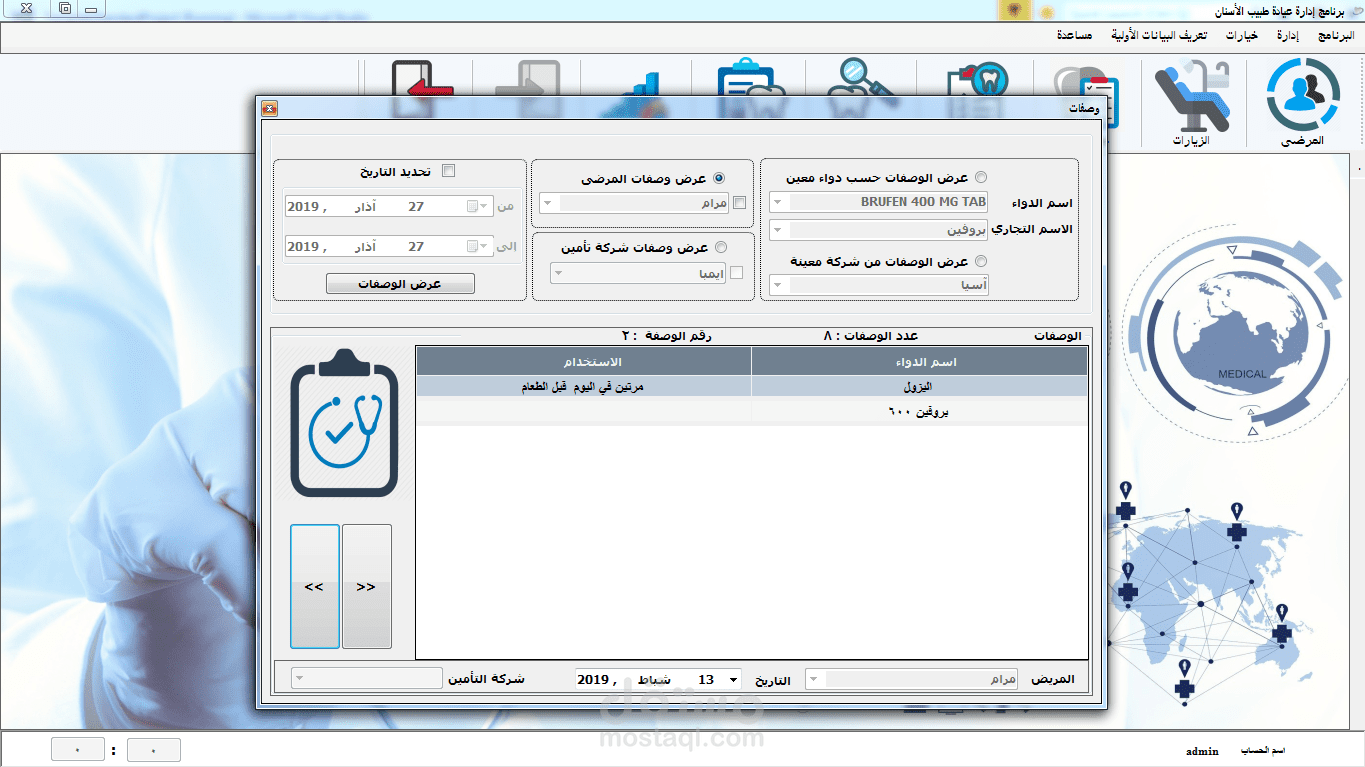Screen dimensions: 1365x767
Task: Open the 'ايمبا' insurance company dropdown
Action: pyautogui.click(x=559, y=273)
